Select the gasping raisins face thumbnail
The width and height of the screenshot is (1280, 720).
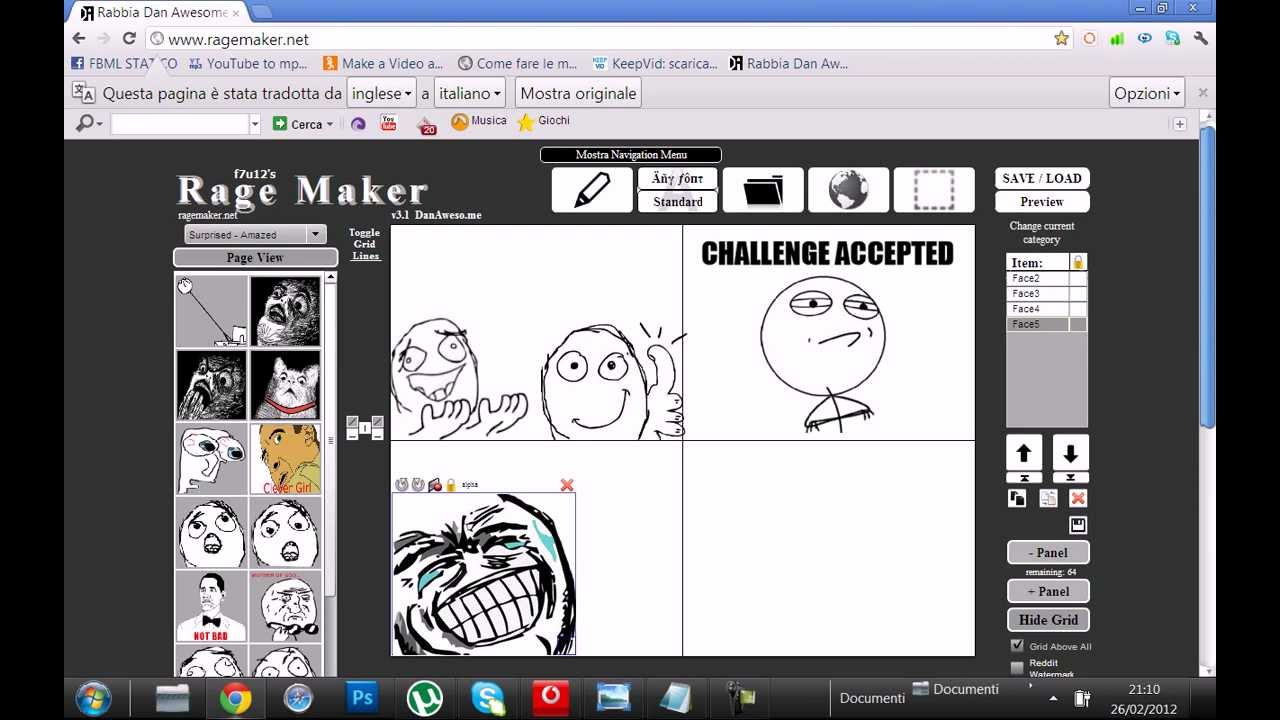(285, 312)
